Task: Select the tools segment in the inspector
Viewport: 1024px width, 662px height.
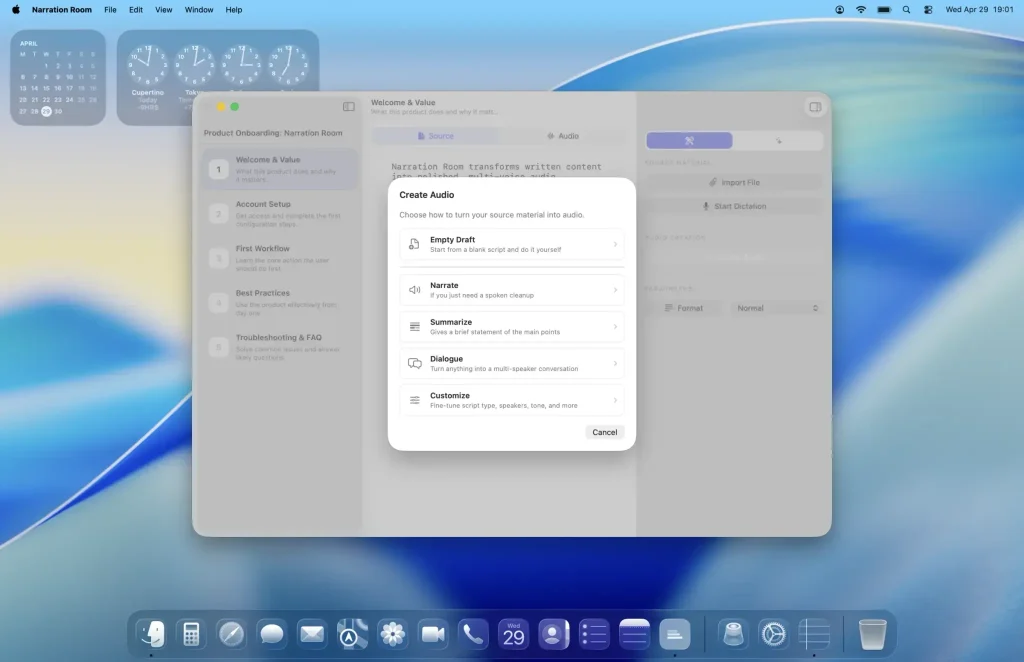Action: (689, 140)
